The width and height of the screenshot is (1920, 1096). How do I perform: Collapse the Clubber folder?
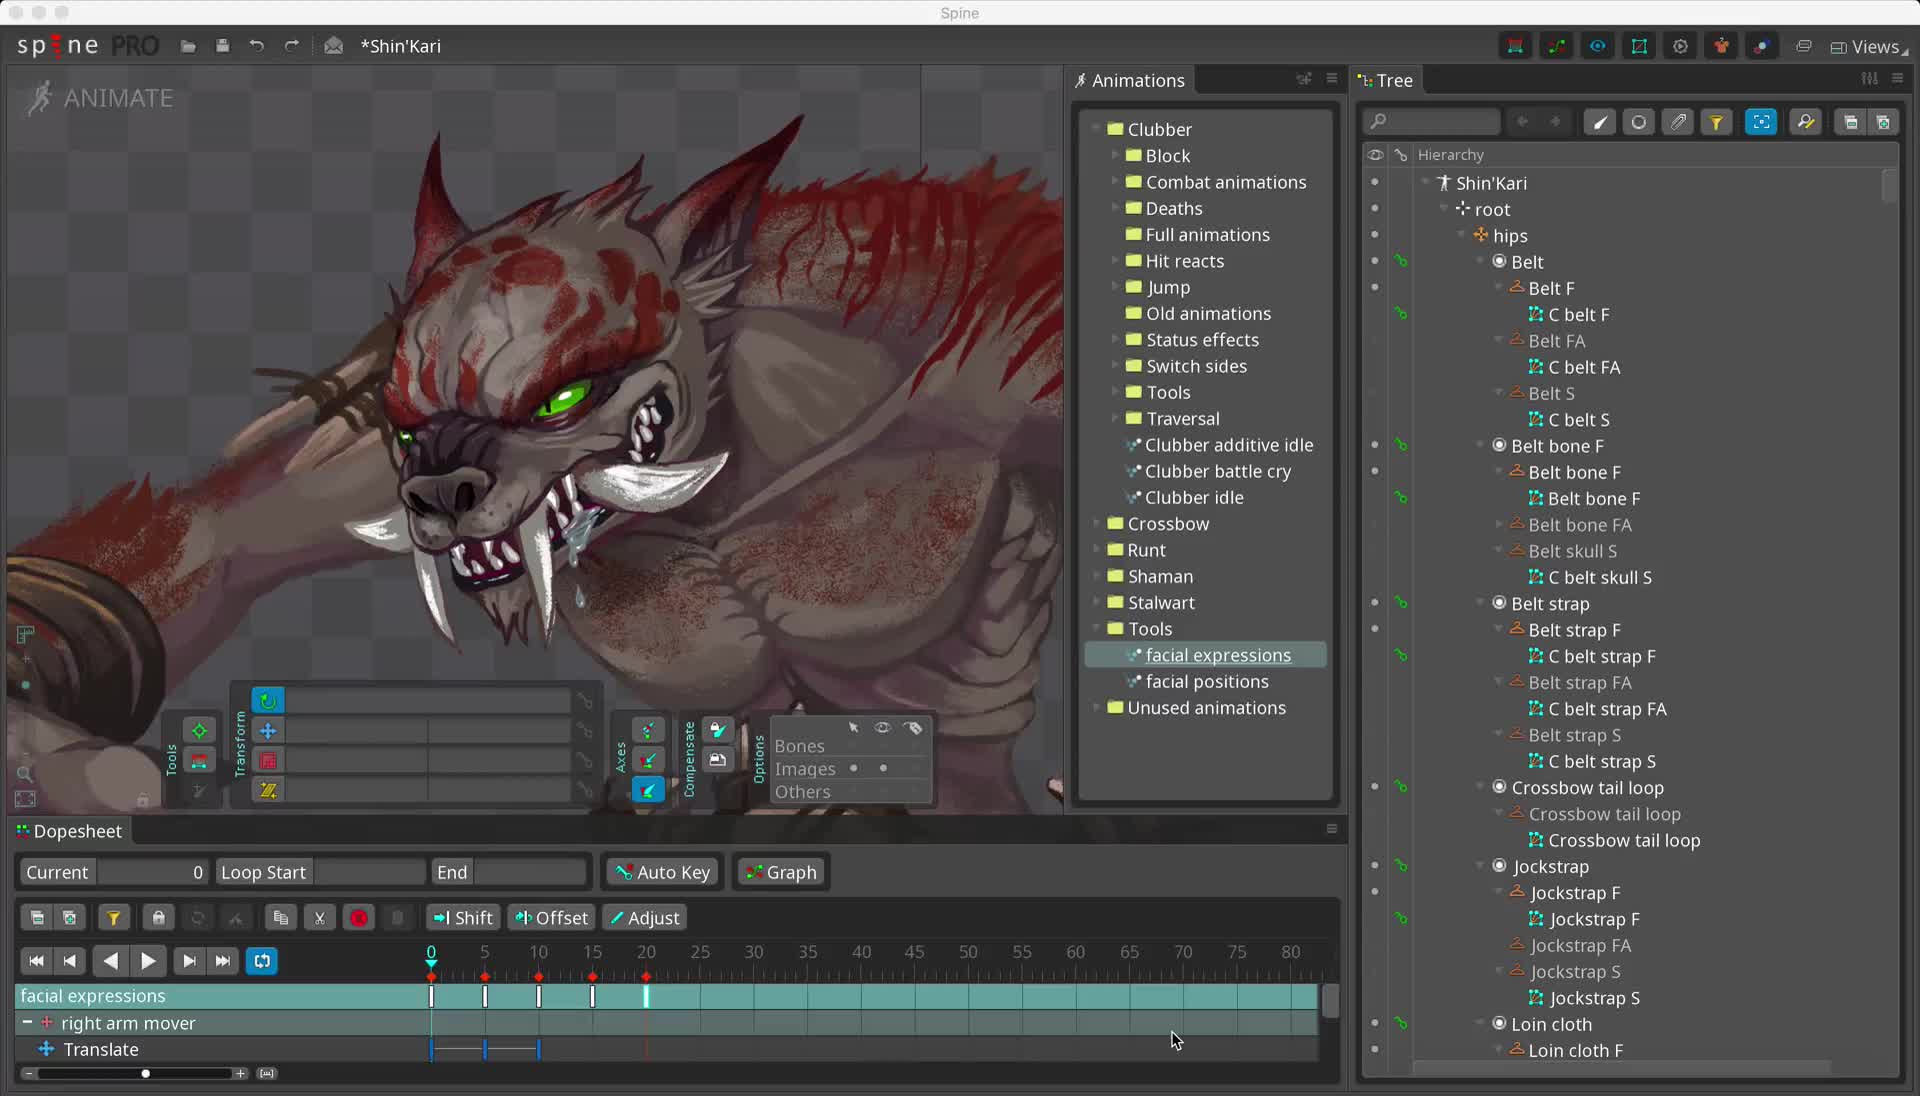[1096, 129]
